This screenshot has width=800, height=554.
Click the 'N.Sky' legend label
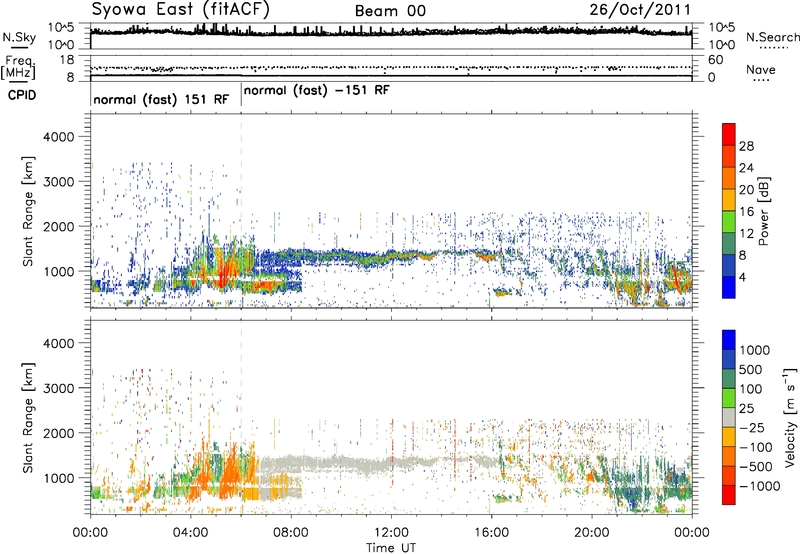(x=19, y=37)
